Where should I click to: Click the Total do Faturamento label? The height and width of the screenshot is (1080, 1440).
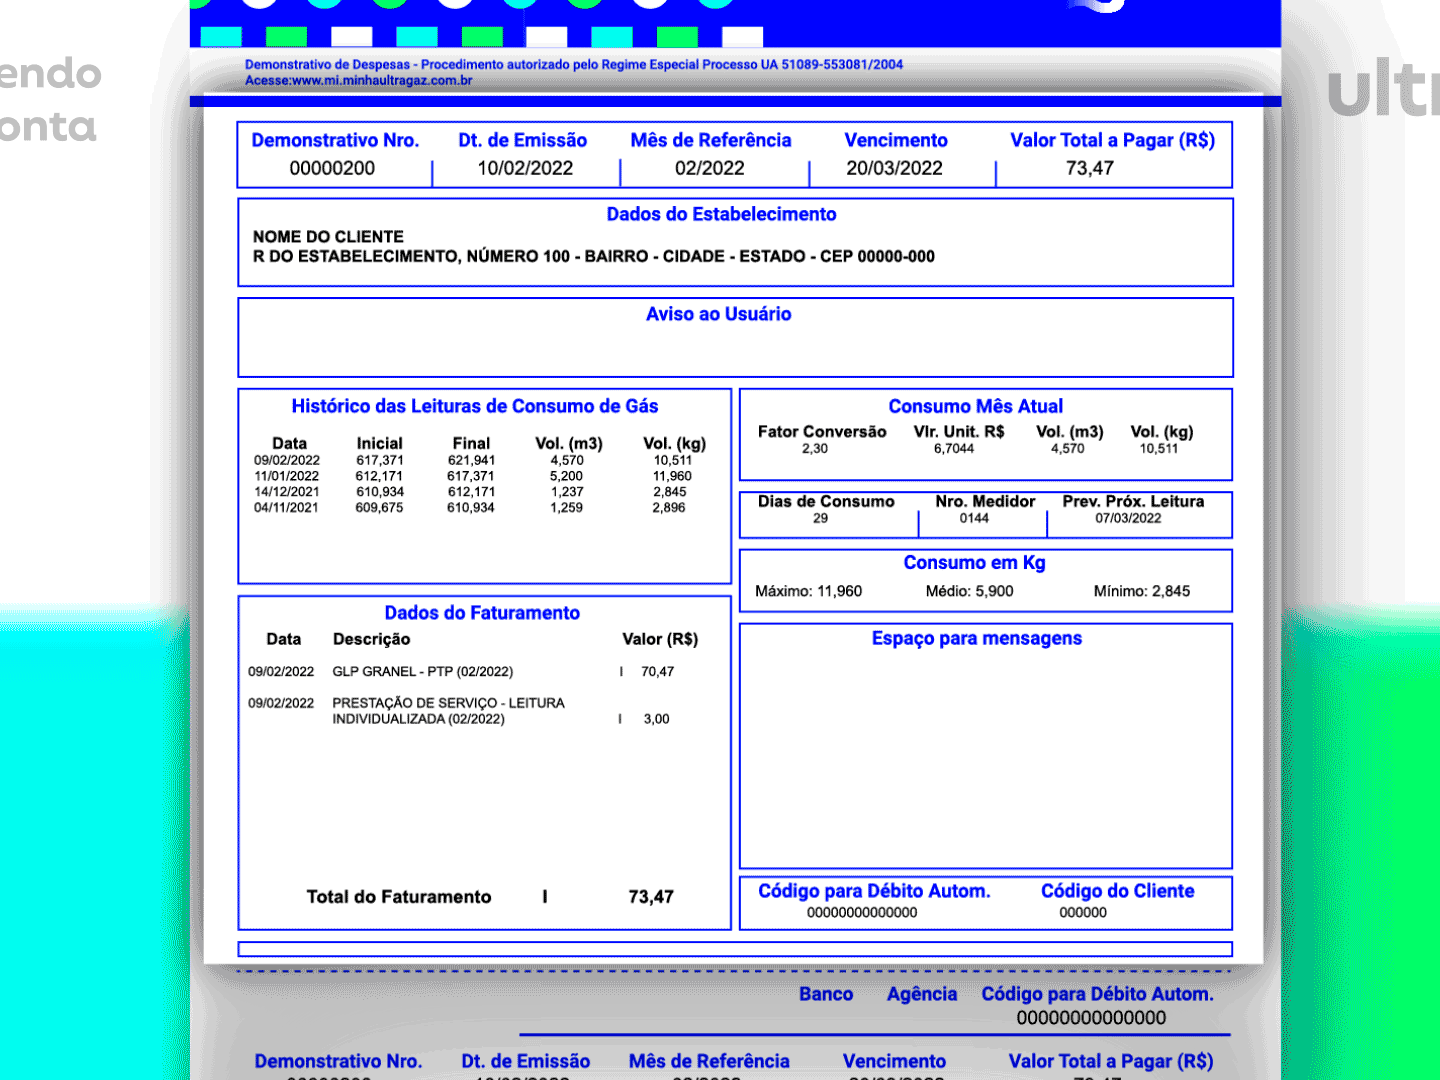point(399,897)
